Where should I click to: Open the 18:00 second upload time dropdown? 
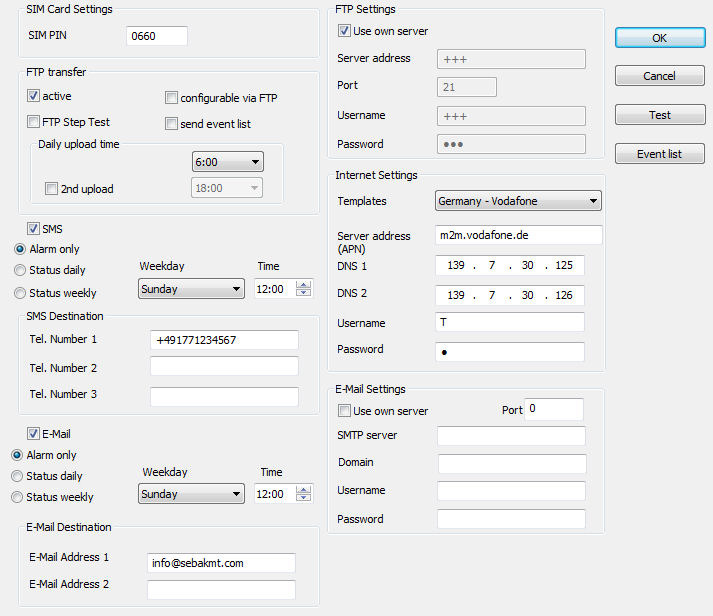pos(227,188)
